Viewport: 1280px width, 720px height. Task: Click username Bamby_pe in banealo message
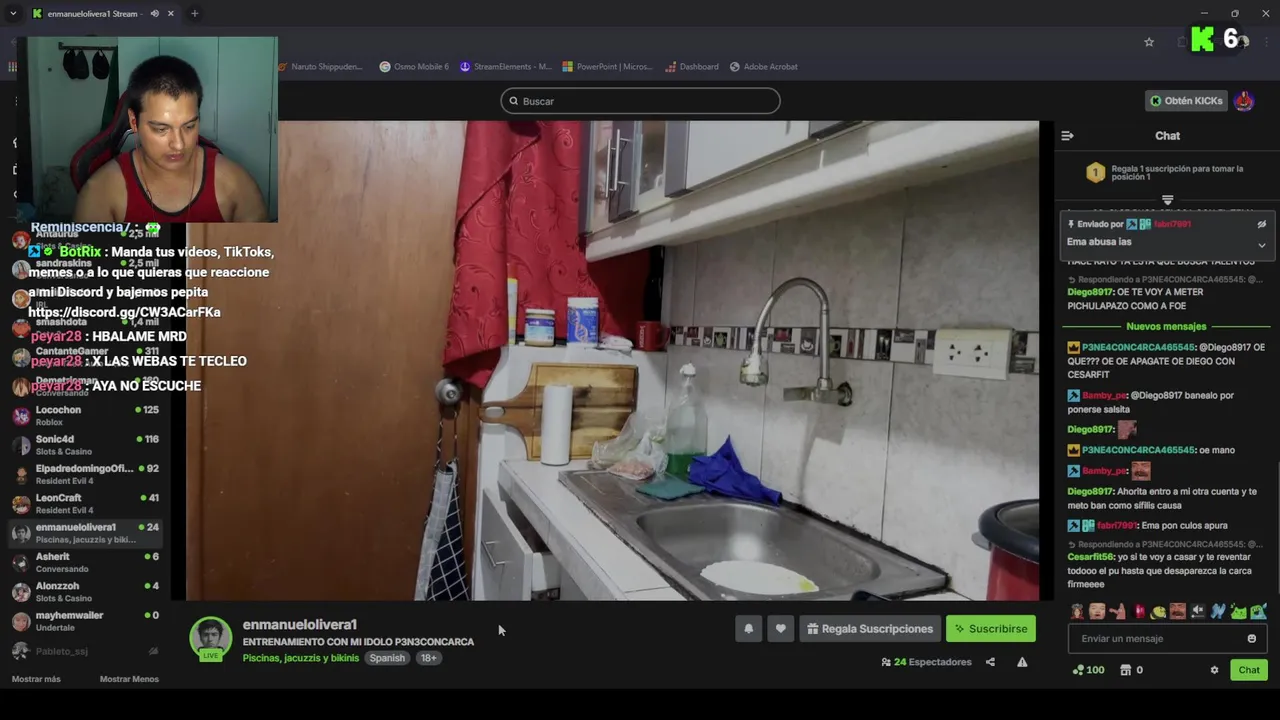point(1105,396)
